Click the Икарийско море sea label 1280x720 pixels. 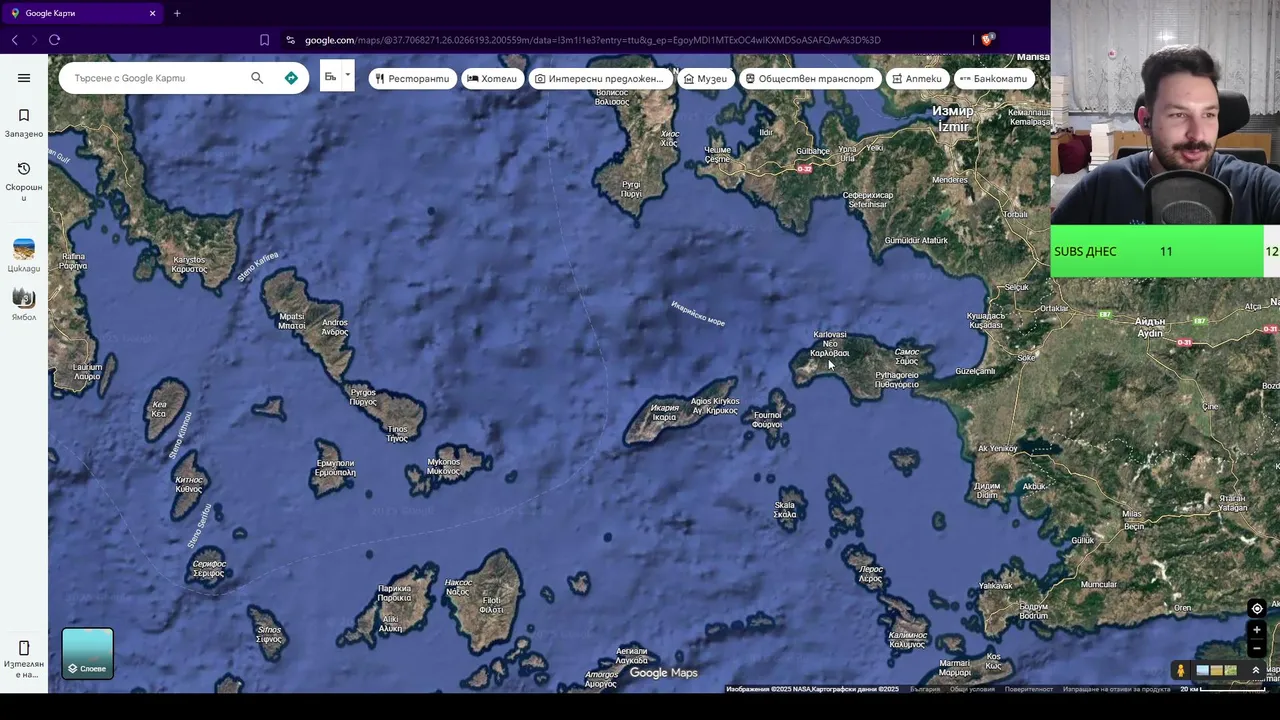(x=698, y=313)
